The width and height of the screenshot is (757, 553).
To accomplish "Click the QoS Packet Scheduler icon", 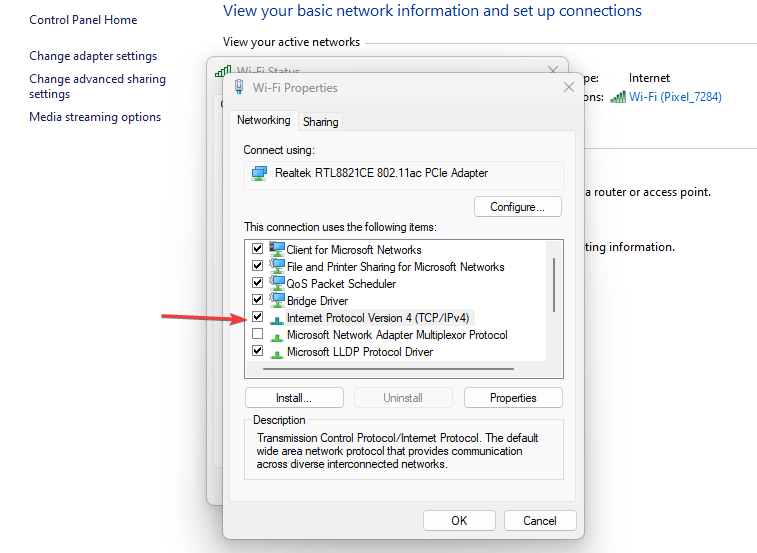I will 277,283.
